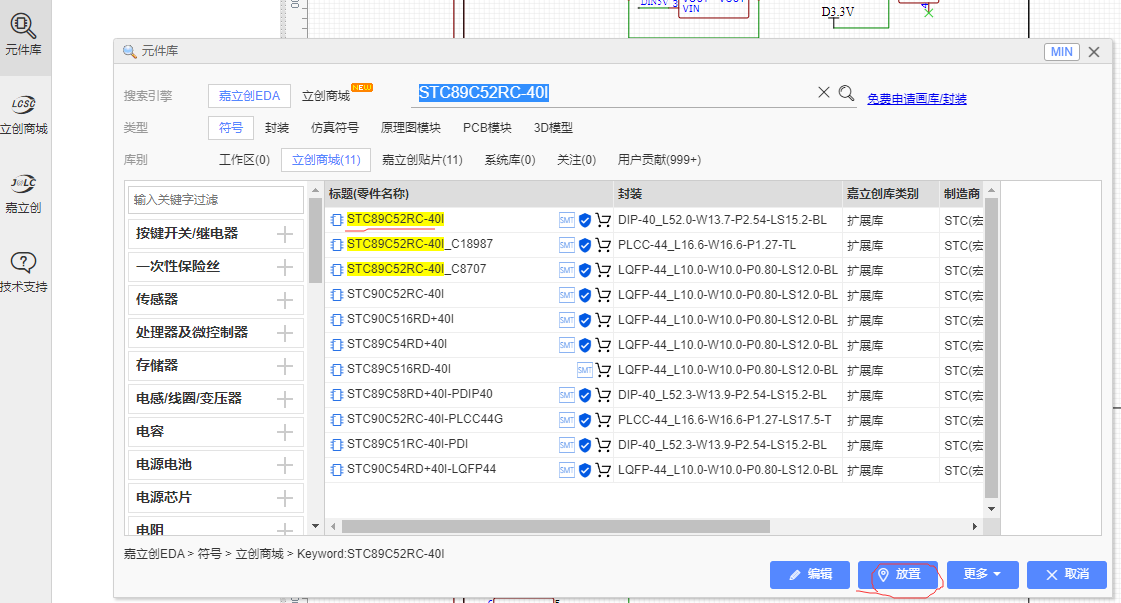Viewport: 1121px width, 603px height.
Task: Click SMT badge for STC89C52RC-40I row
Action: click(x=566, y=220)
